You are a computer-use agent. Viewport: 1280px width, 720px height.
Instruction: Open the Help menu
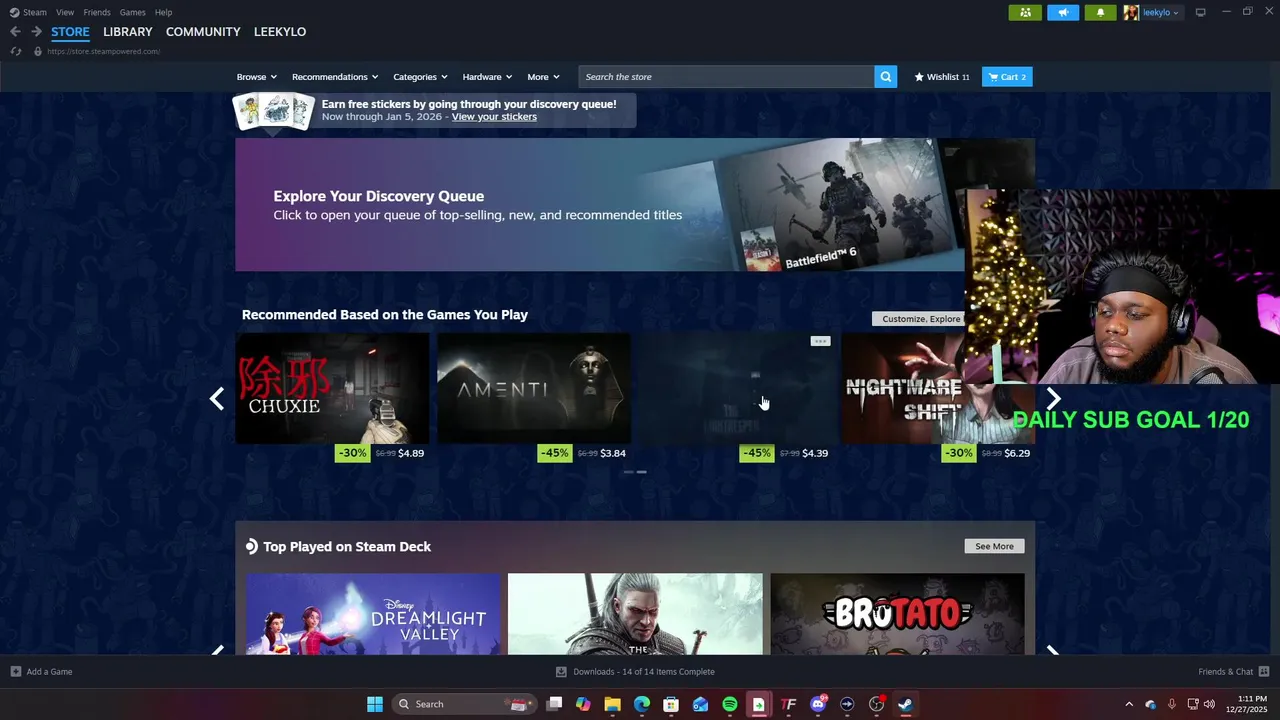point(163,12)
